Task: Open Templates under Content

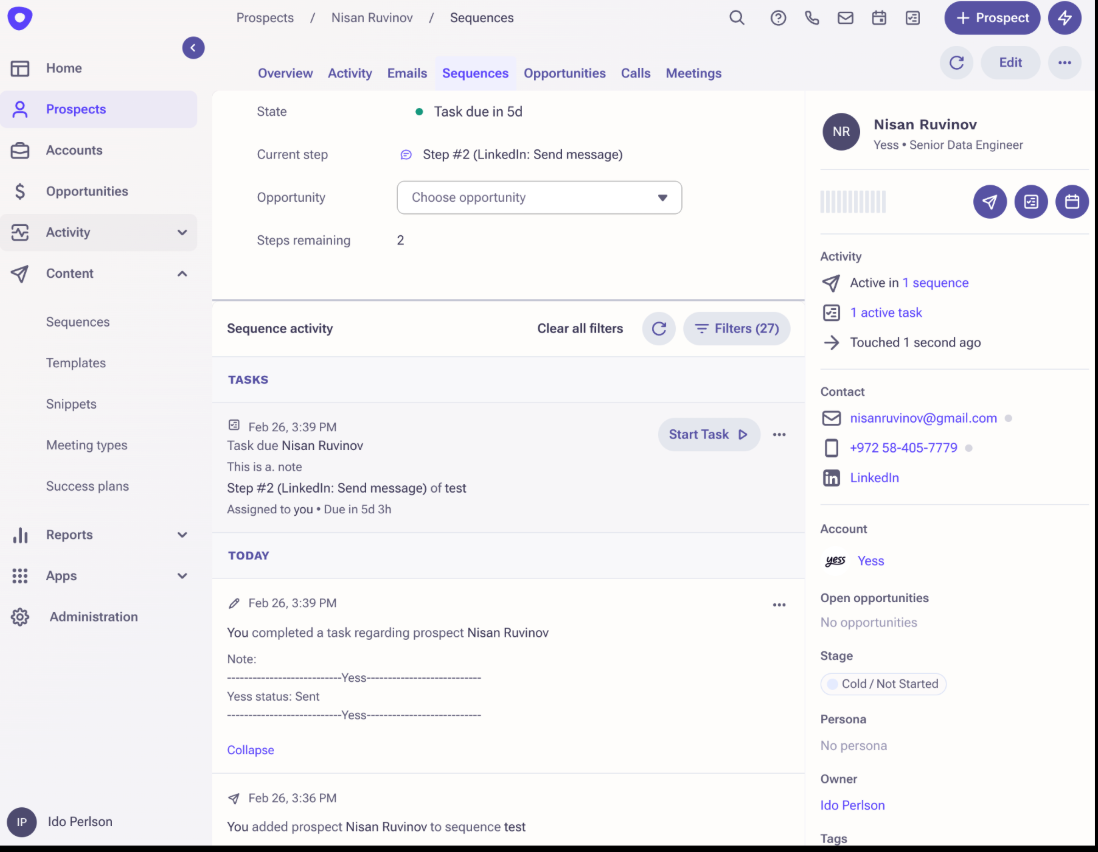Action: pyautogui.click(x=76, y=363)
